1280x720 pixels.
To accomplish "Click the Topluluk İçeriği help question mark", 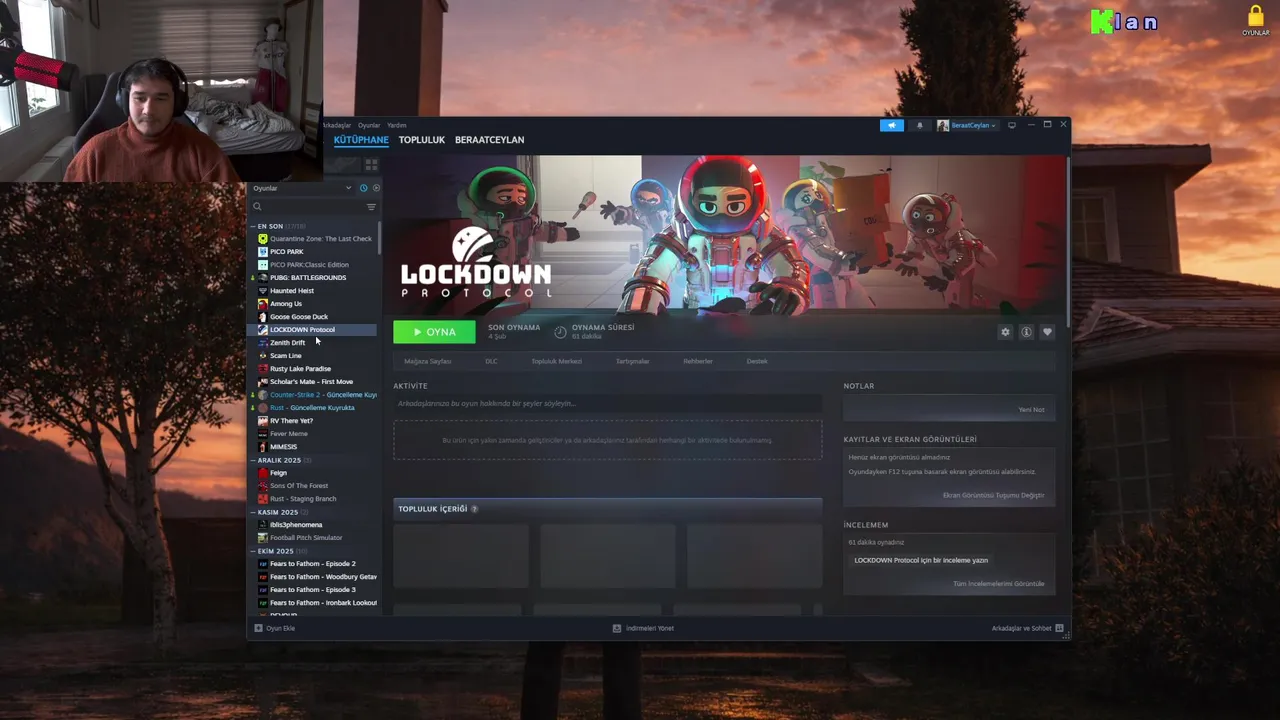I will click(x=474, y=509).
